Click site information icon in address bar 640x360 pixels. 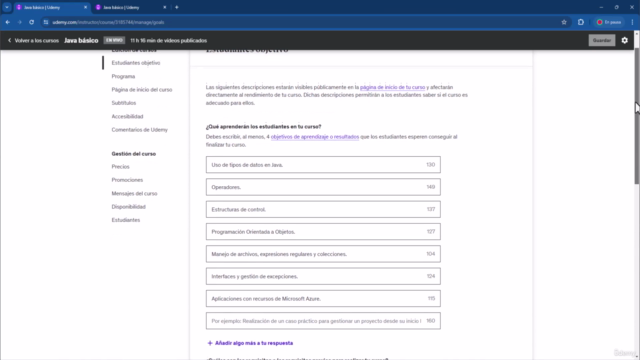point(46,22)
